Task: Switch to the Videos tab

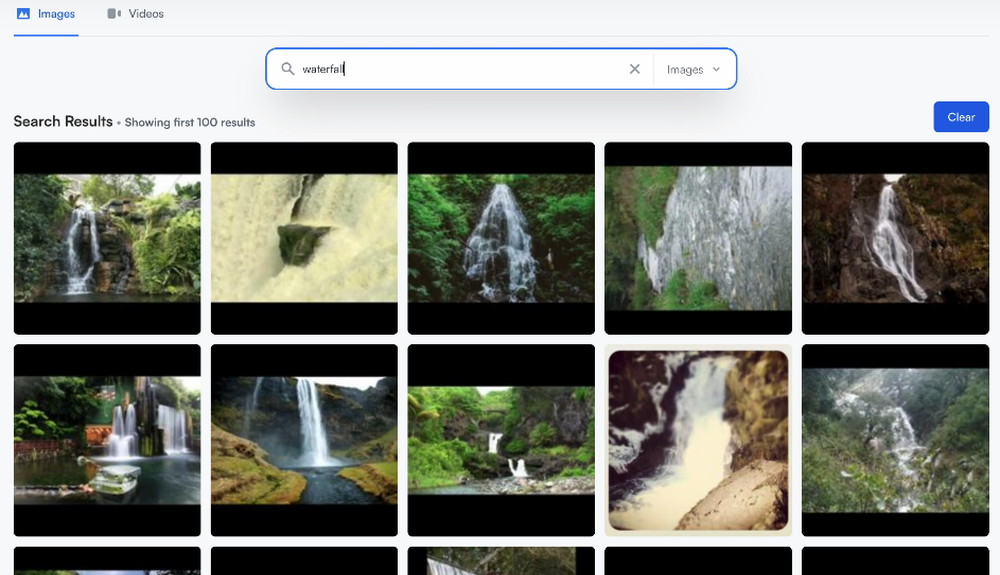Action: pos(135,14)
